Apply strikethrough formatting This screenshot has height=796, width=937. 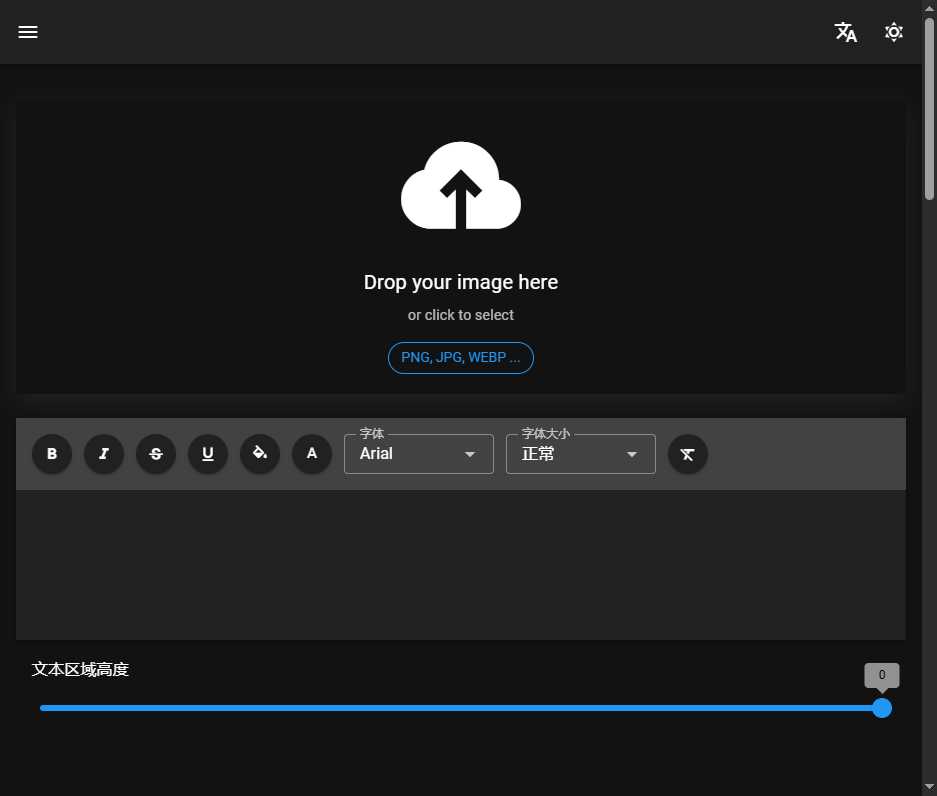tap(156, 454)
